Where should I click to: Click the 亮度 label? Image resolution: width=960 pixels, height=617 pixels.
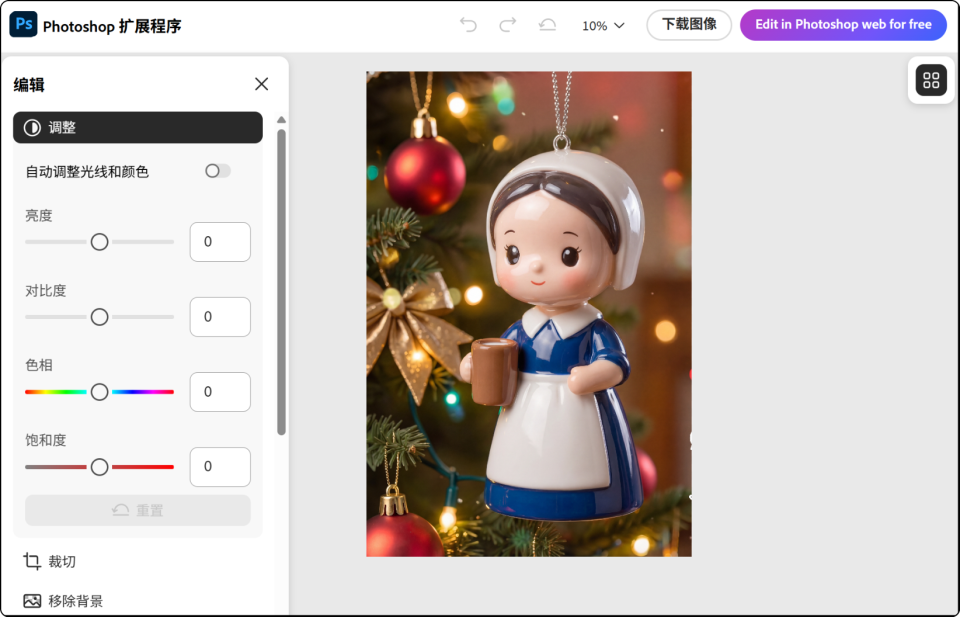(39, 215)
